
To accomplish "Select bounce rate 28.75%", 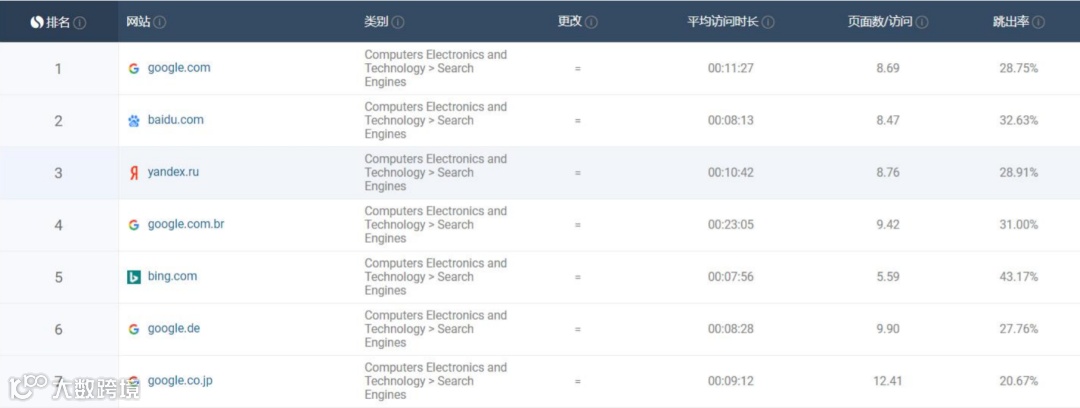I will pyautogui.click(x=1019, y=68).
